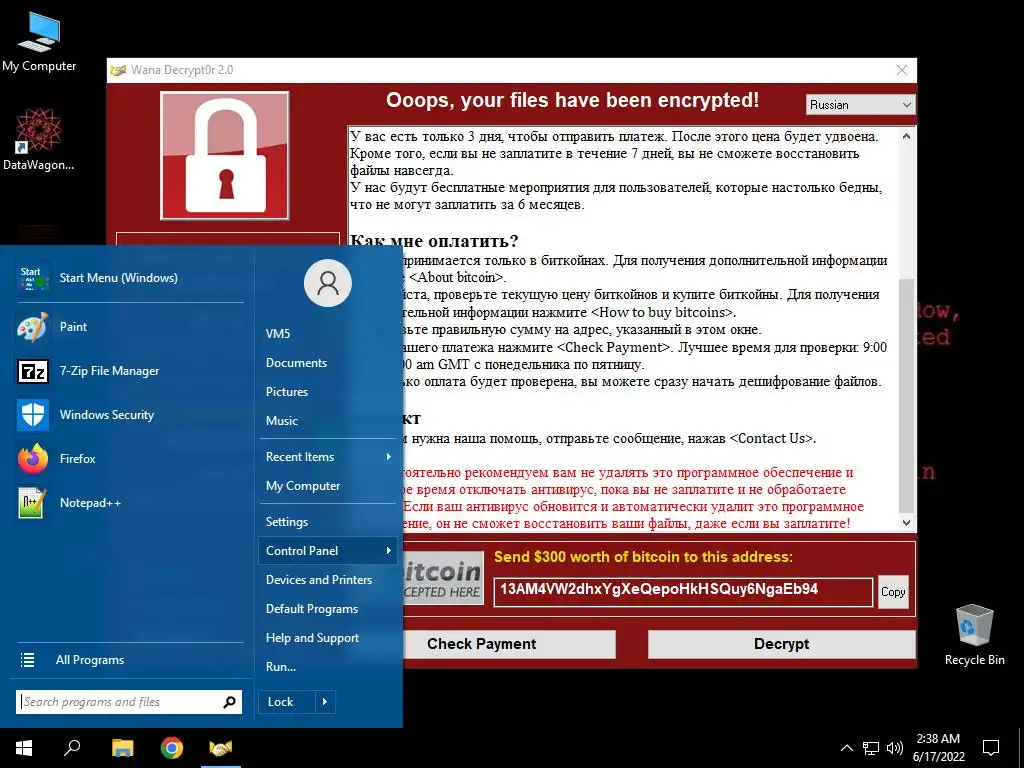Open the notification center icon

point(991,748)
